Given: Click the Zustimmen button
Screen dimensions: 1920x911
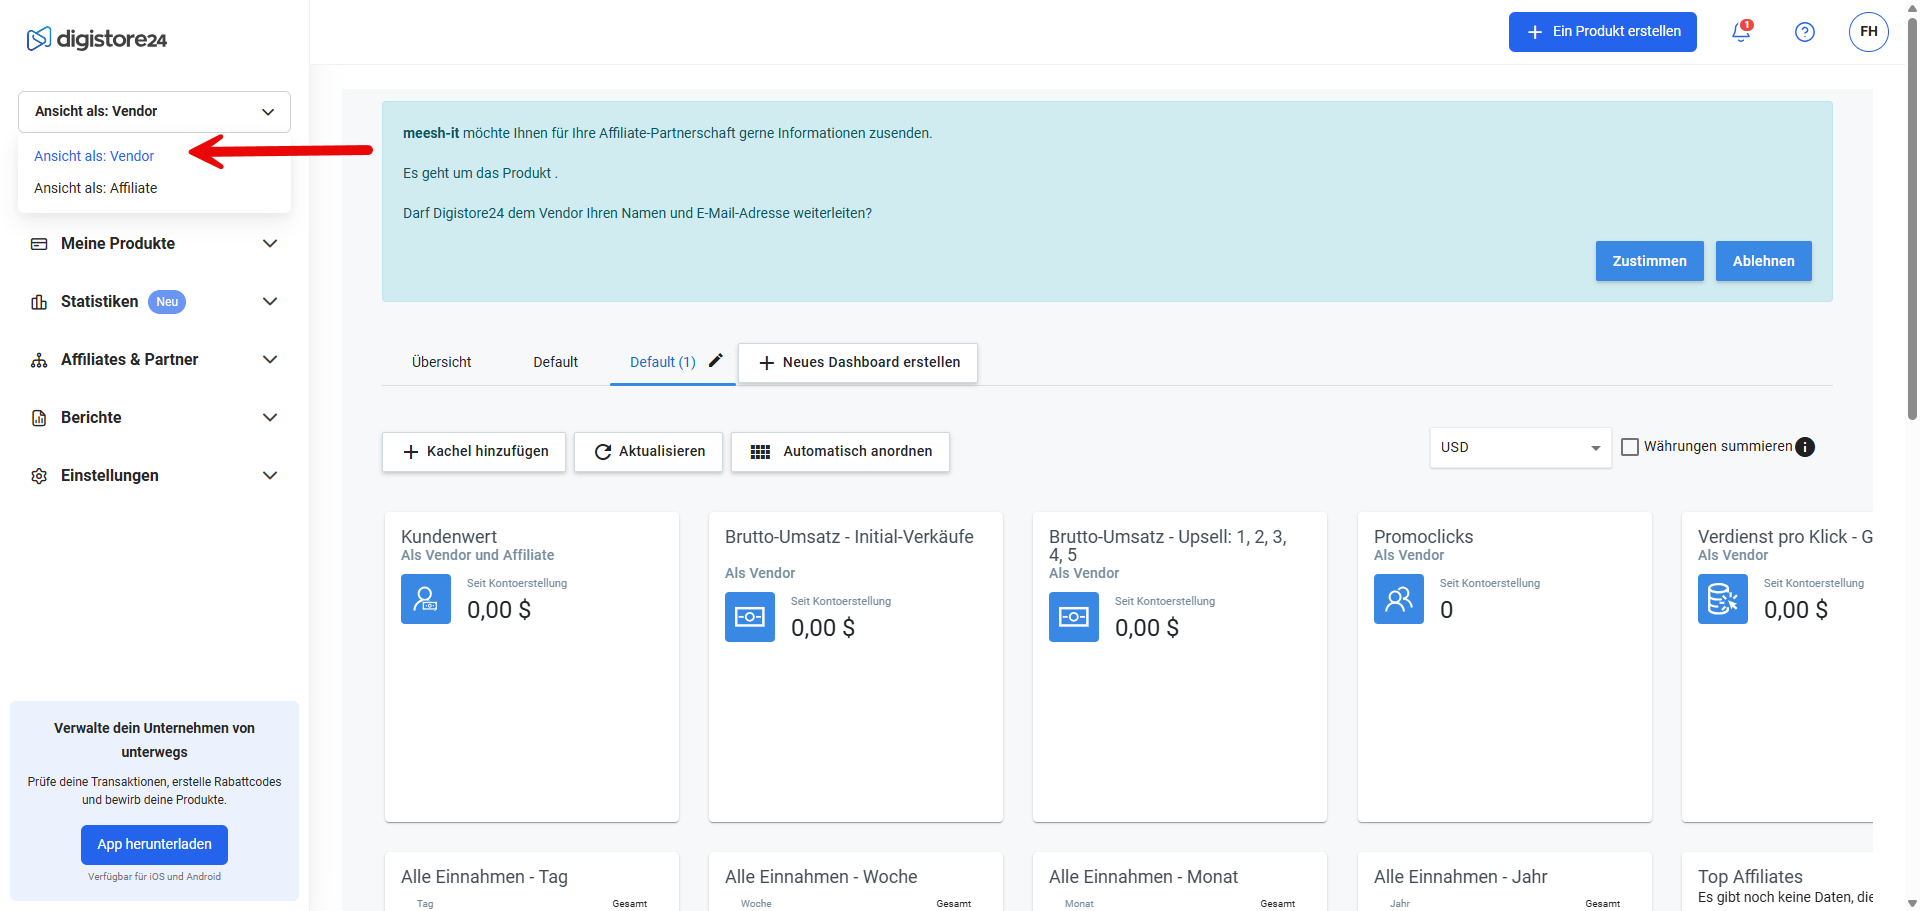Looking at the screenshot, I should 1650,261.
